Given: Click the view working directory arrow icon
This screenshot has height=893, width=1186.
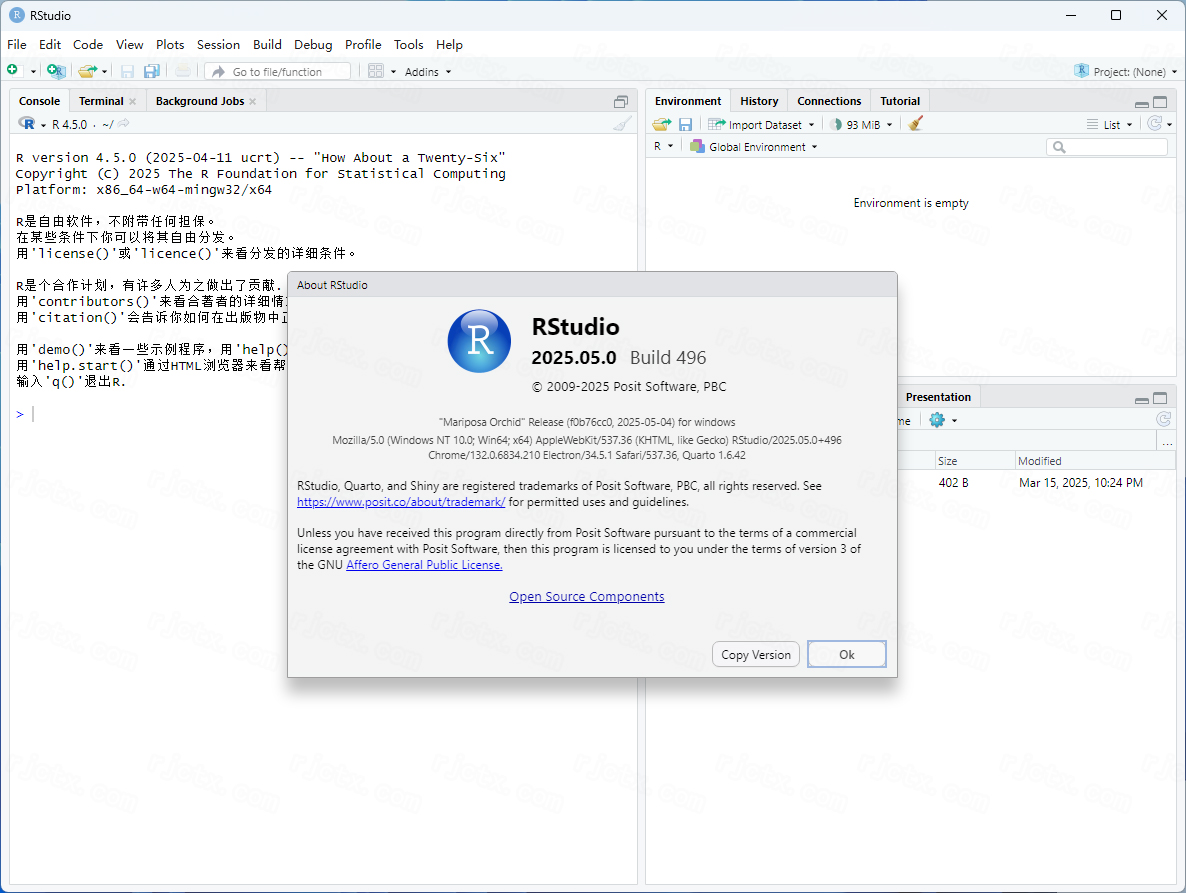Looking at the screenshot, I should point(123,123).
